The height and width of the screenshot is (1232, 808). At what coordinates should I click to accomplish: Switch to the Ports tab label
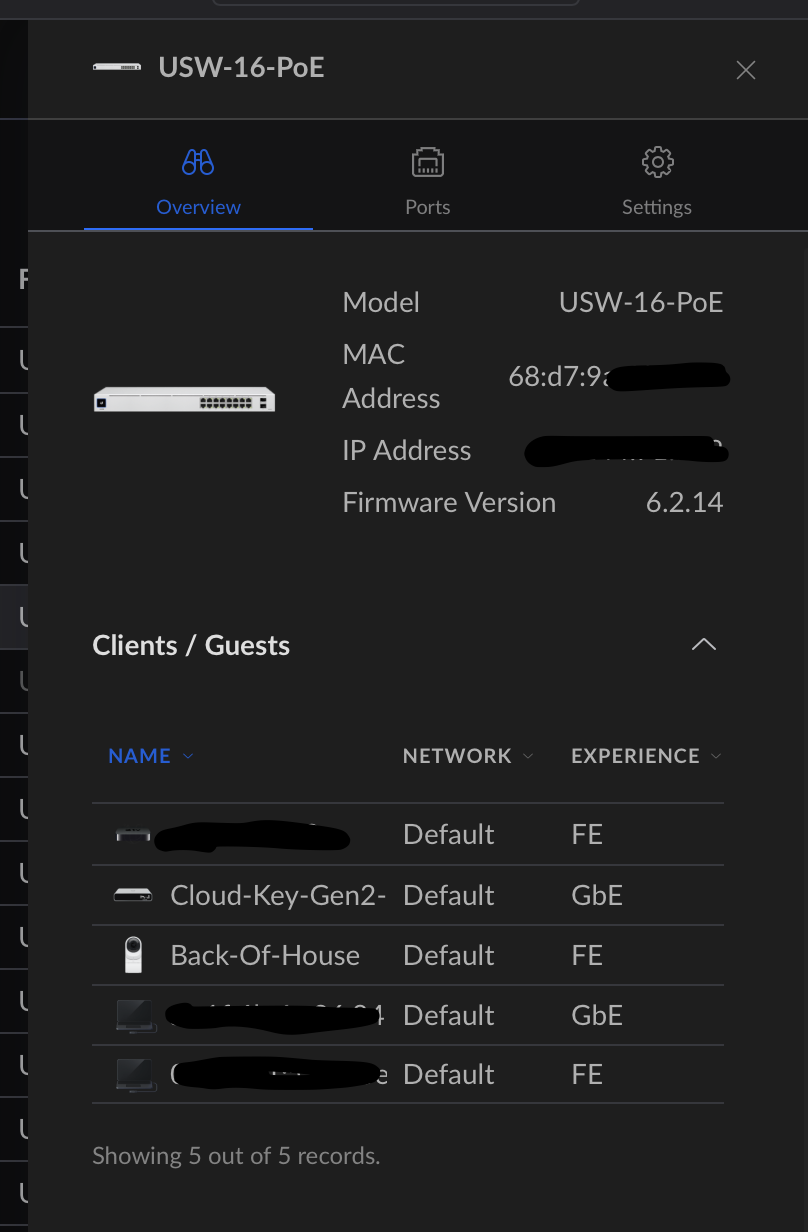coord(428,207)
